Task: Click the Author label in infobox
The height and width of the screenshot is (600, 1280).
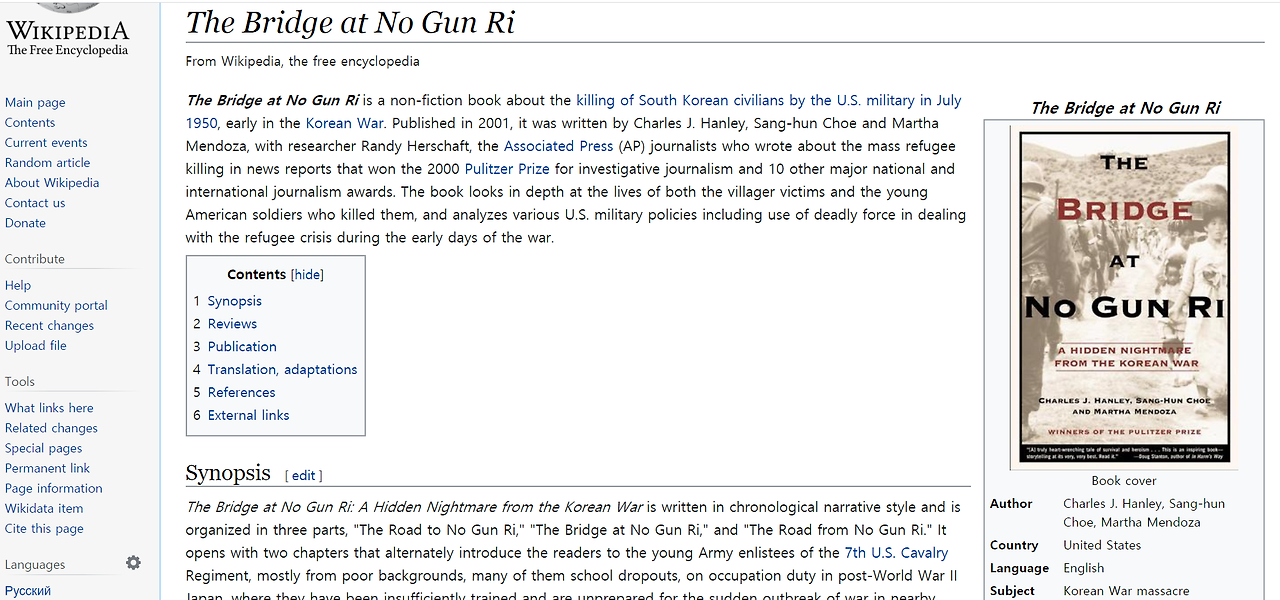Action: point(1011,504)
